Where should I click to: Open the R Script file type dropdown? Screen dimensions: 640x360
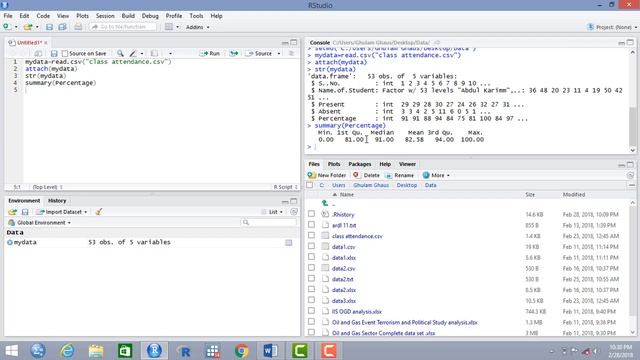(x=286, y=187)
